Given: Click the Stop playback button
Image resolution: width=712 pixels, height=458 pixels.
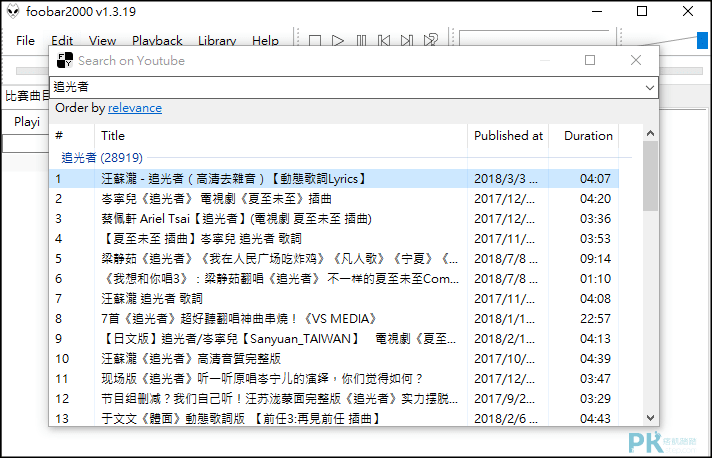Looking at the screenshot, I should point(315,41).
